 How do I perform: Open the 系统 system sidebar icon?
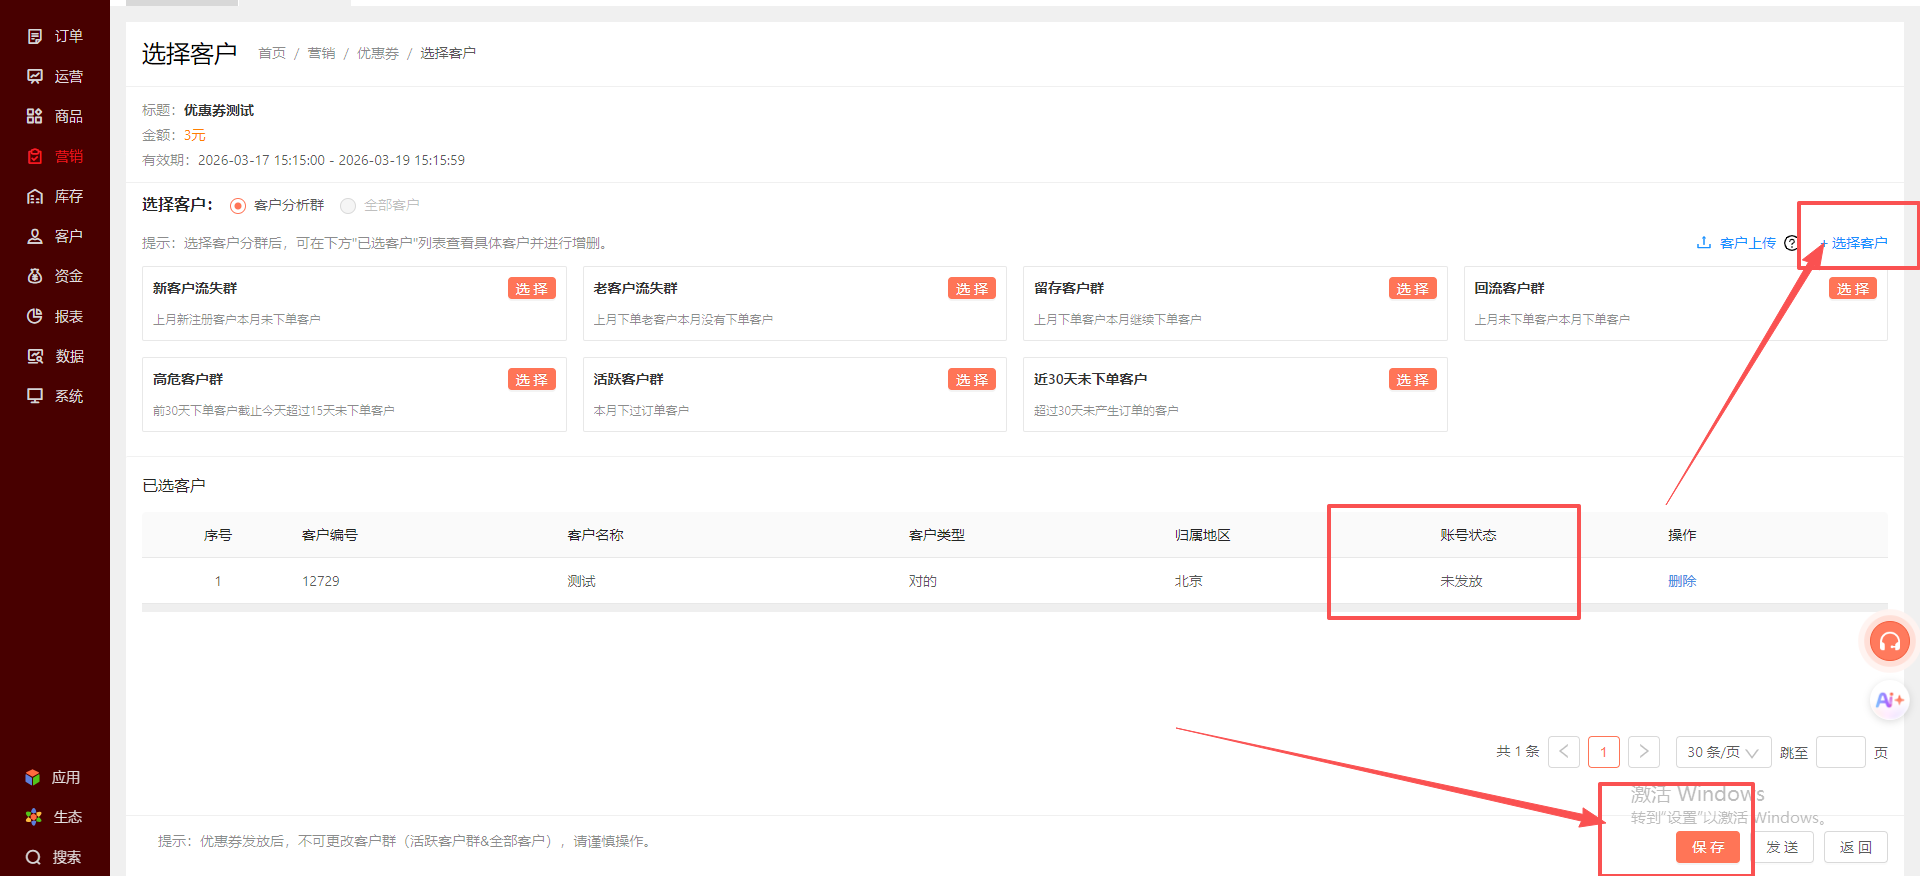[35, 396]
